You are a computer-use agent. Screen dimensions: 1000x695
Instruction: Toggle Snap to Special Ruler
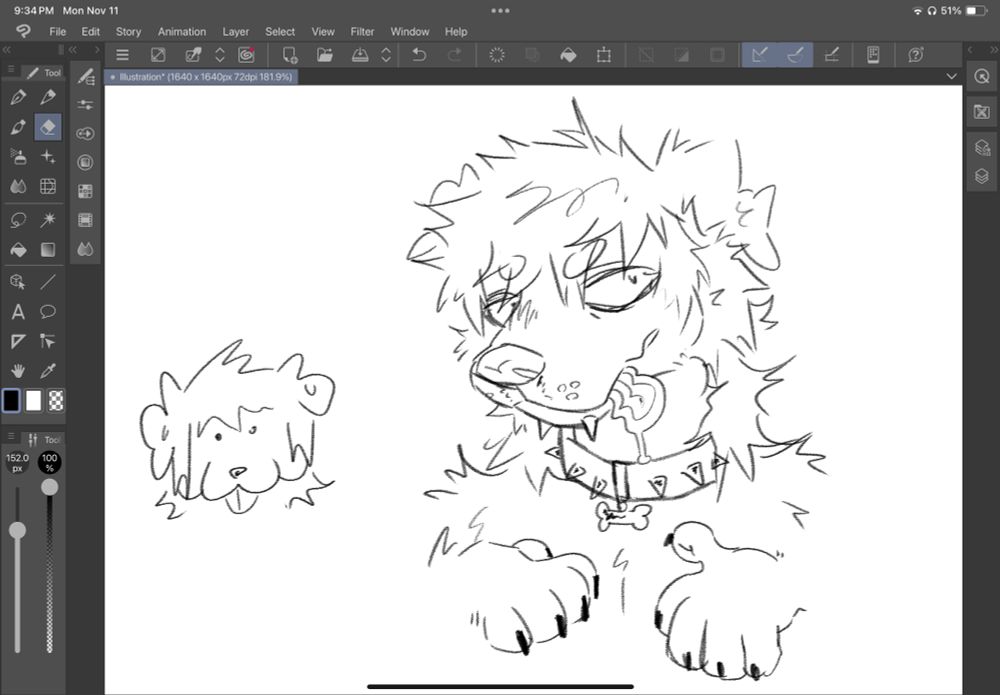pyautogui.click(x=795, y=55)
